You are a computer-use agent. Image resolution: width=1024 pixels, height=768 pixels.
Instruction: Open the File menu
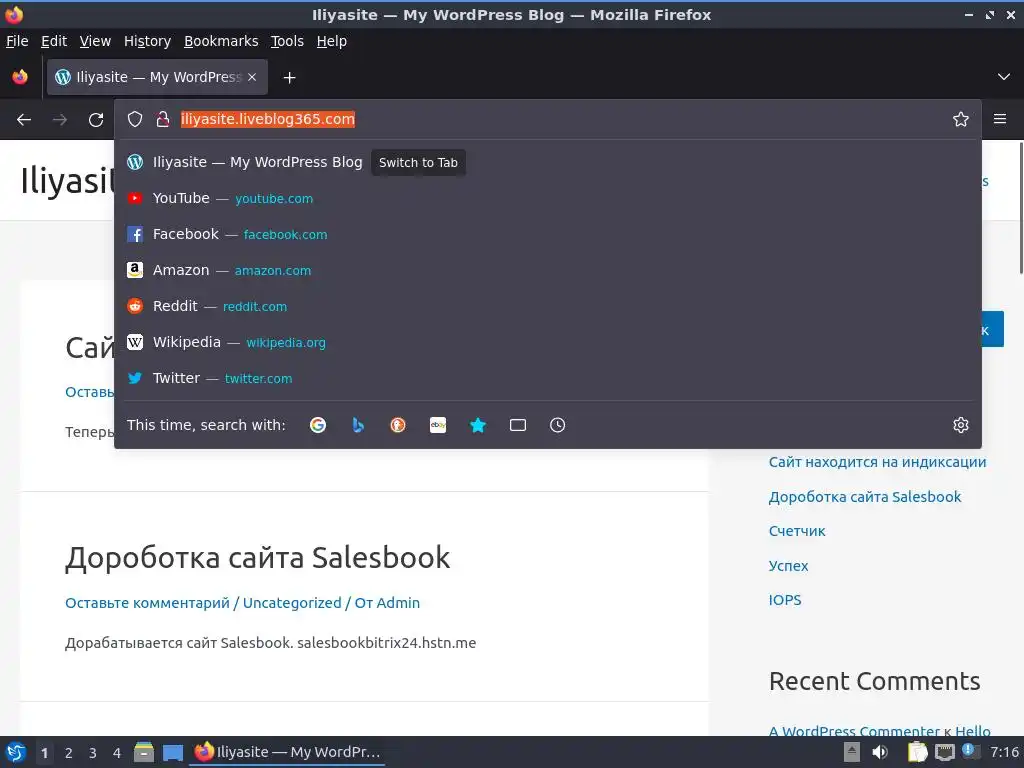point(17,41)
